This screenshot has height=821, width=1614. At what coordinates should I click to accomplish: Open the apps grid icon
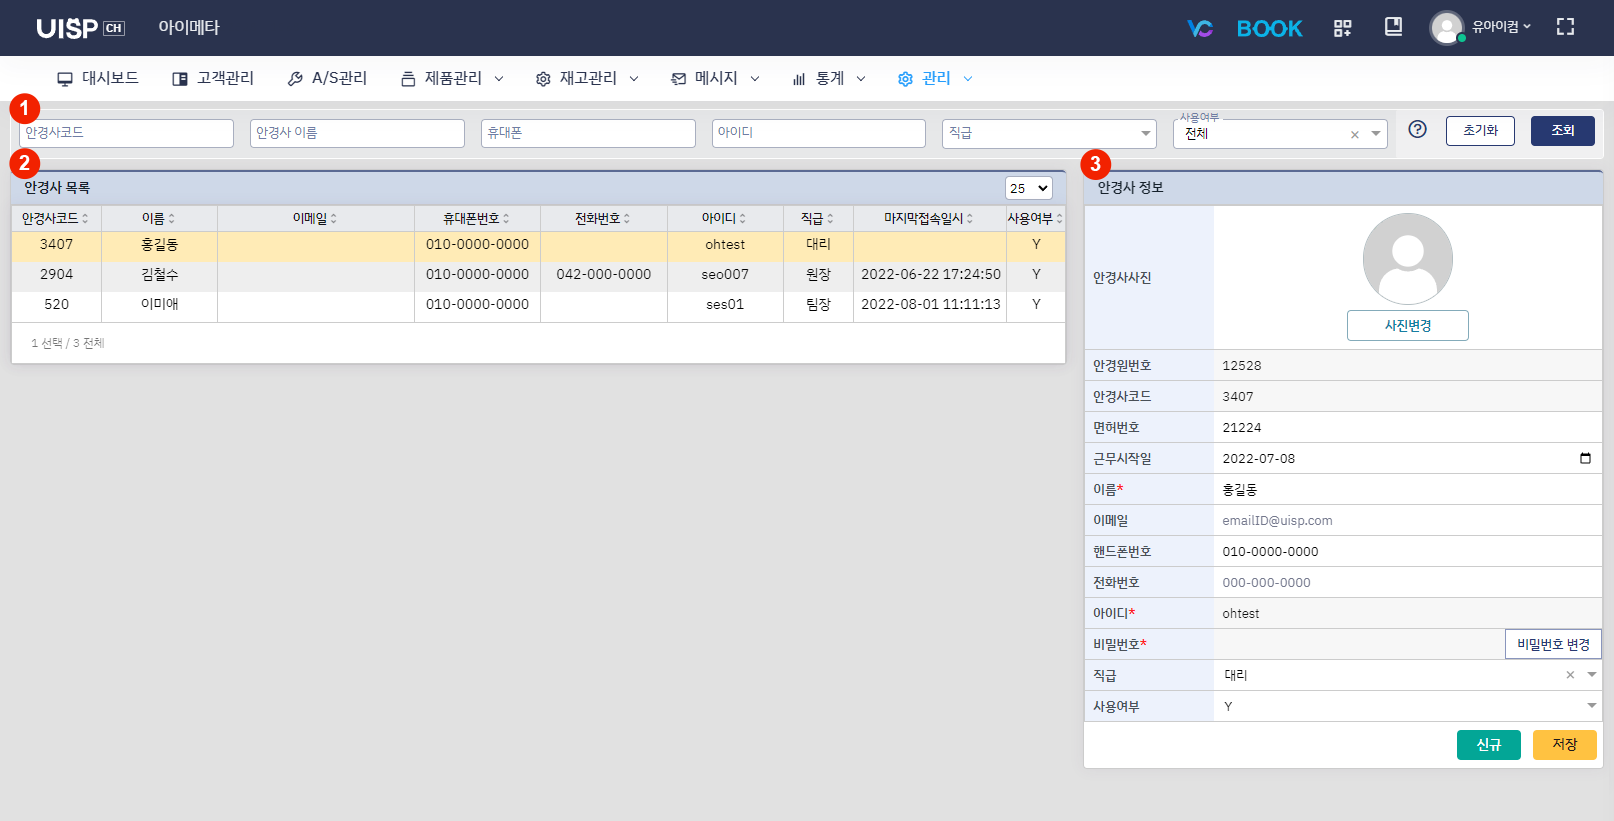[1342, 28]
